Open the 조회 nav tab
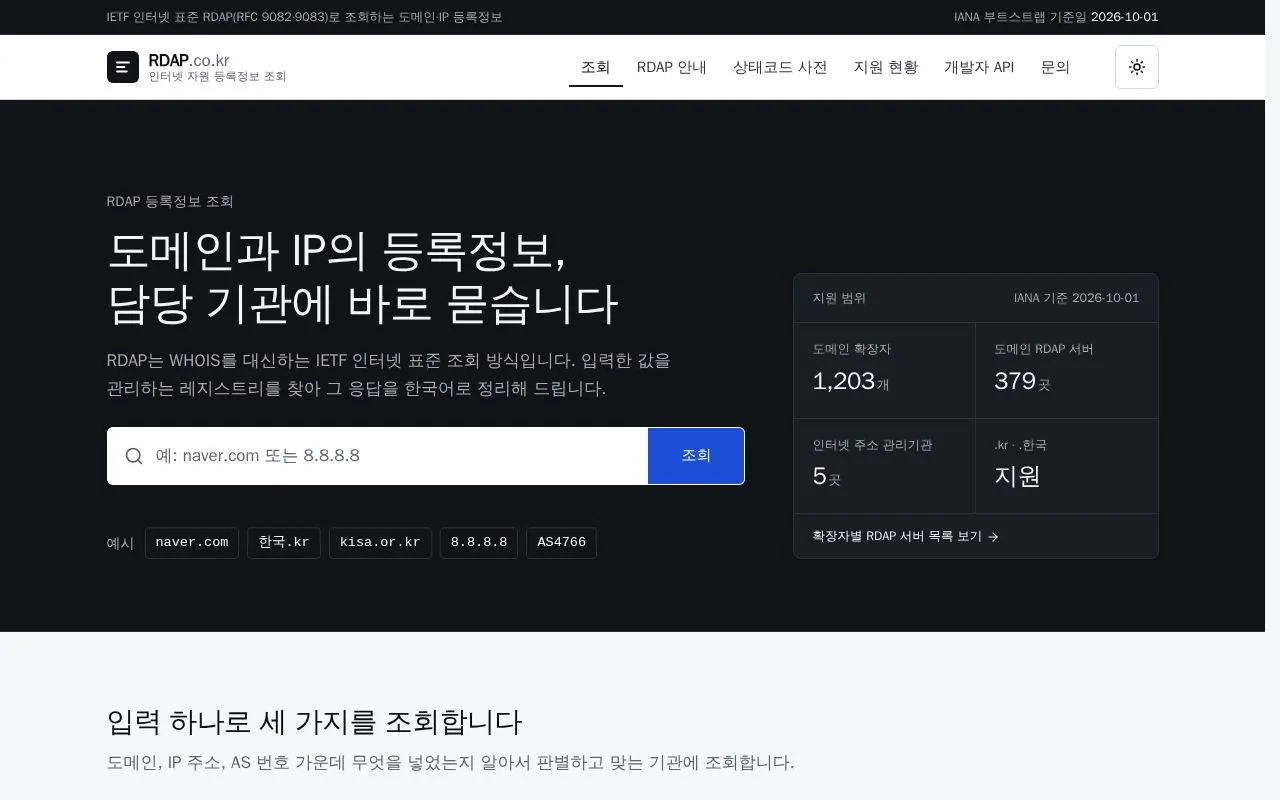The height and width of the screenshot is (800, 1280). 596,67
